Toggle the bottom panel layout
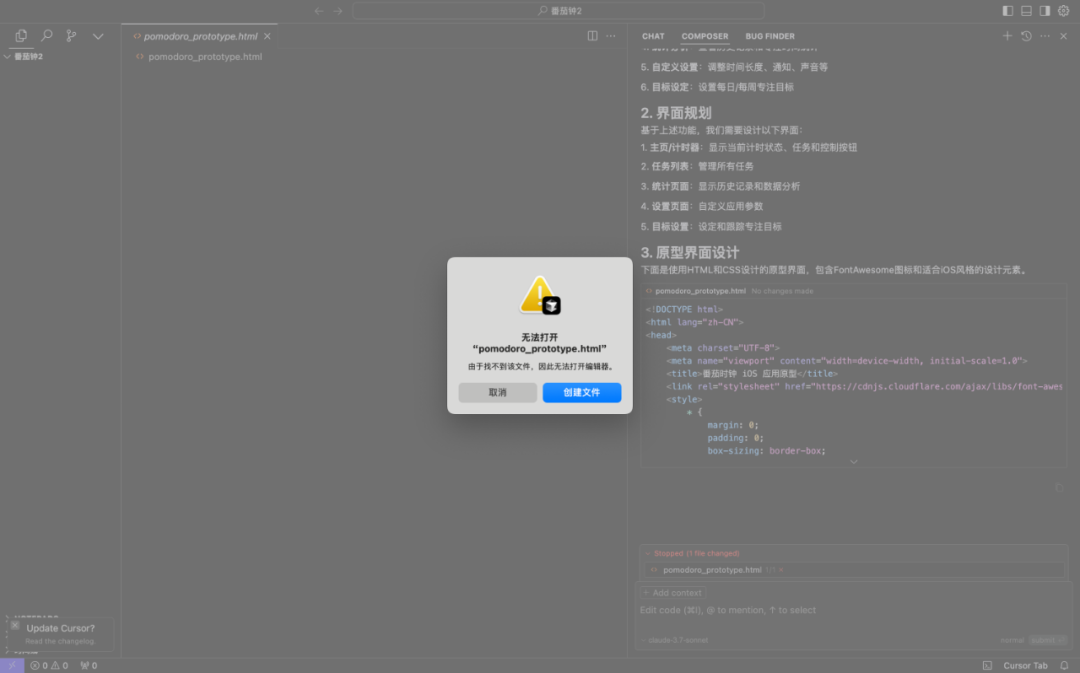This screenshot has width=1080, height=673. click(1026, 11)
